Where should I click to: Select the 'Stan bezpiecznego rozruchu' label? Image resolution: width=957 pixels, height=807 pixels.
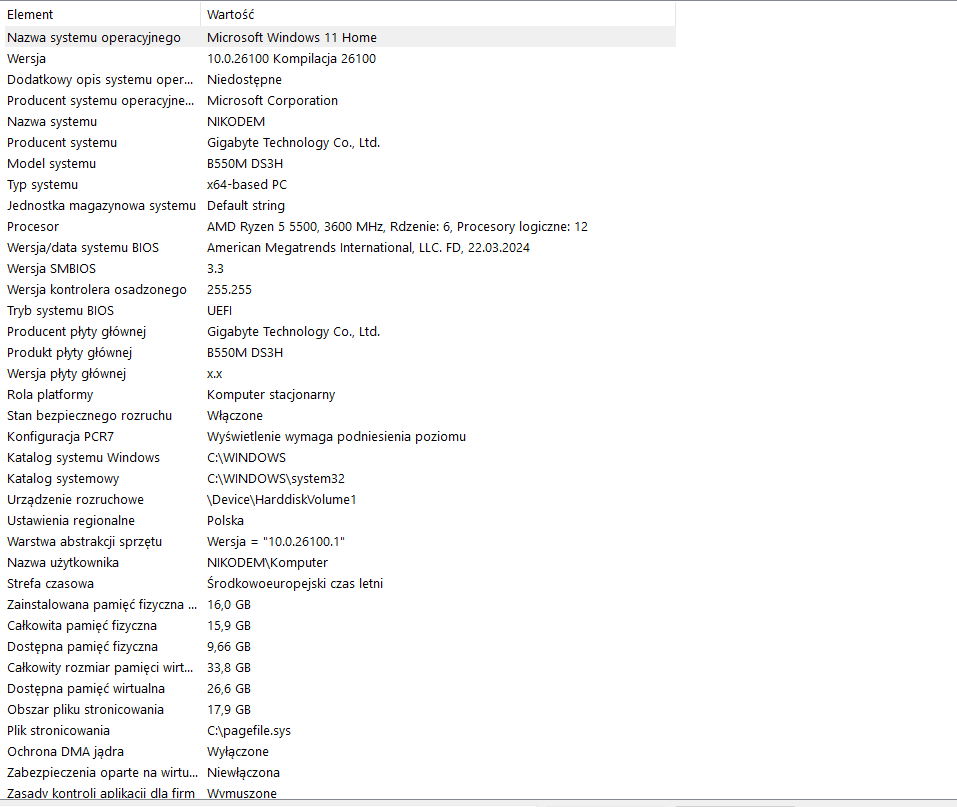90,416
